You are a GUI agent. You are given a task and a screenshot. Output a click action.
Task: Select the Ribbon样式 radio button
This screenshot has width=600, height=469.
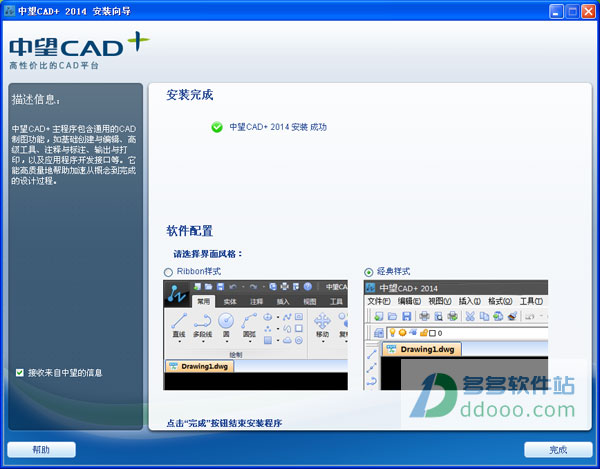[168, 272]
